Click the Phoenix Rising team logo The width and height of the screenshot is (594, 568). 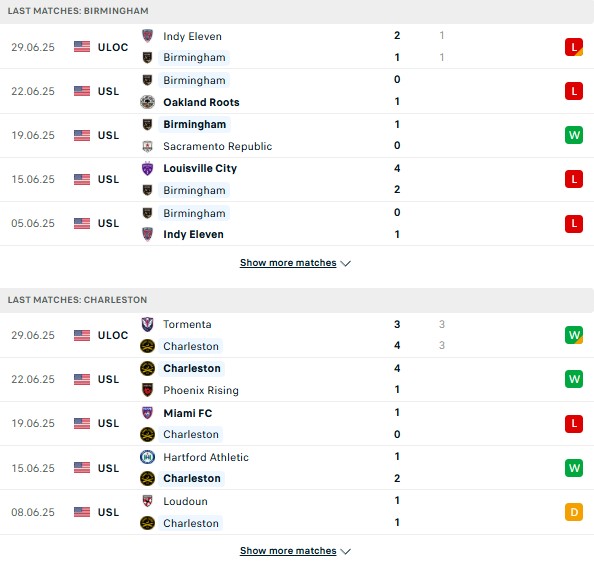point(147,390)
